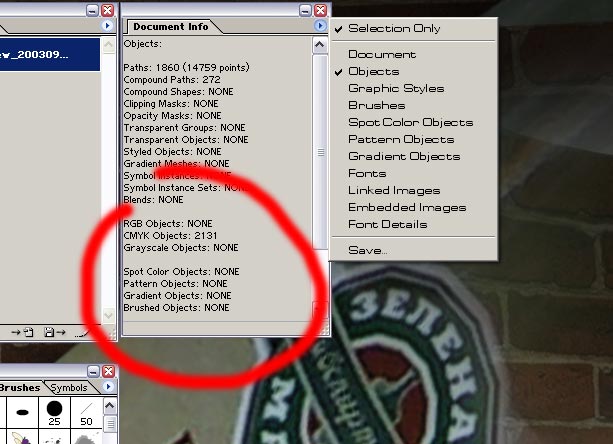Screen dimensions: 613x444
Task: Click the 'Objects:' heading in Document Info
Action: click(143, 44)
